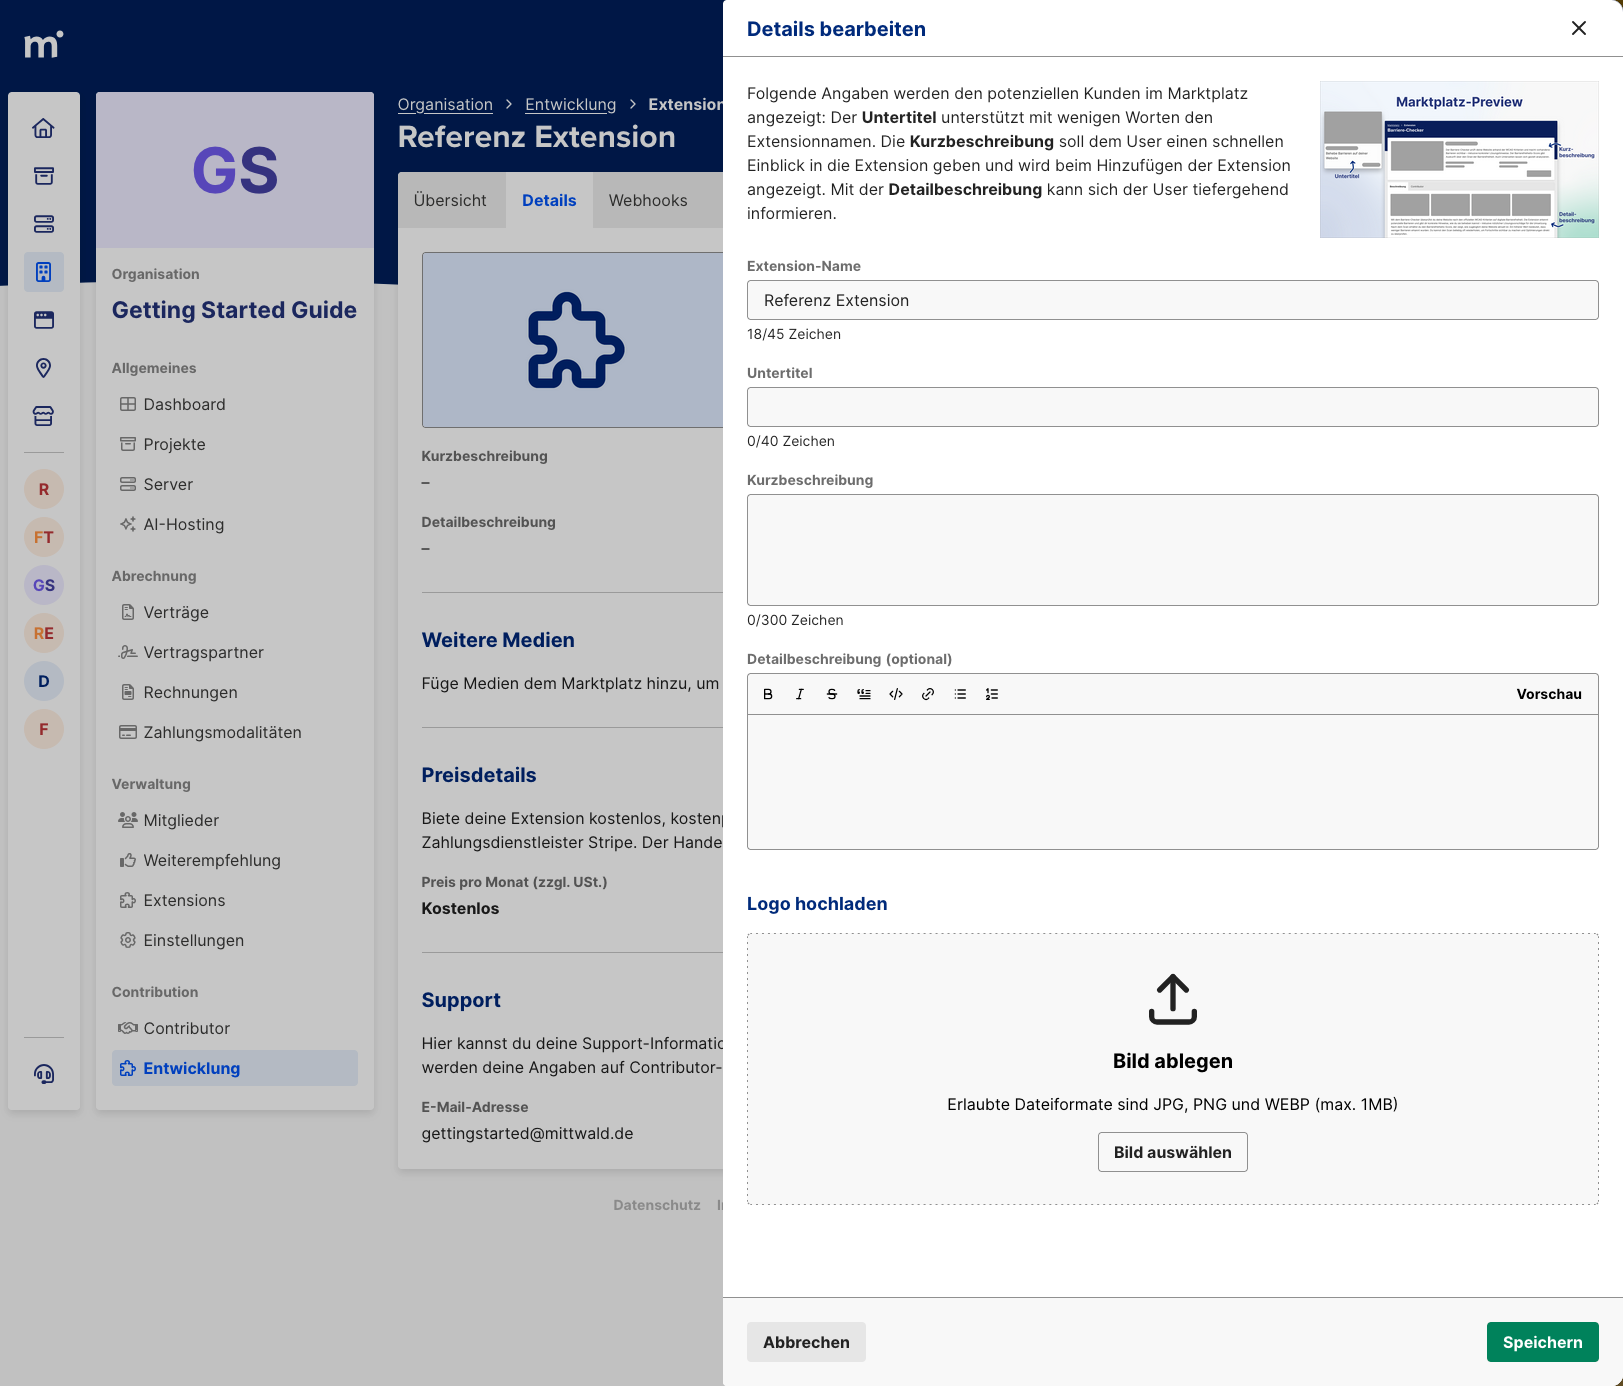The image size is (1623, 1386).
Task: Open the marketplace via the shop sidebar icon
Action: (x=43, y=416)
